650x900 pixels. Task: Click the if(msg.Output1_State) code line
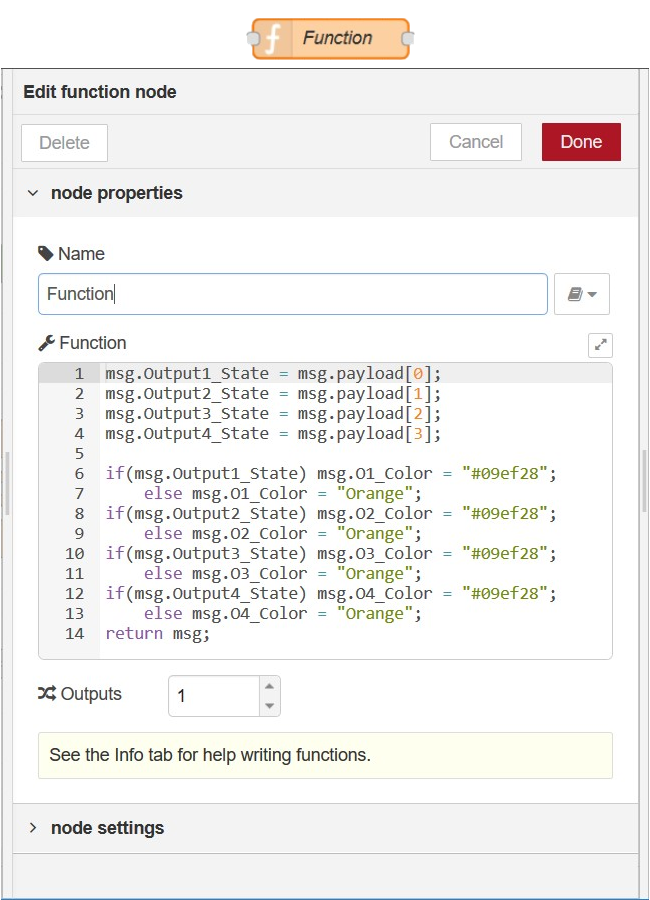coord(331,474)
